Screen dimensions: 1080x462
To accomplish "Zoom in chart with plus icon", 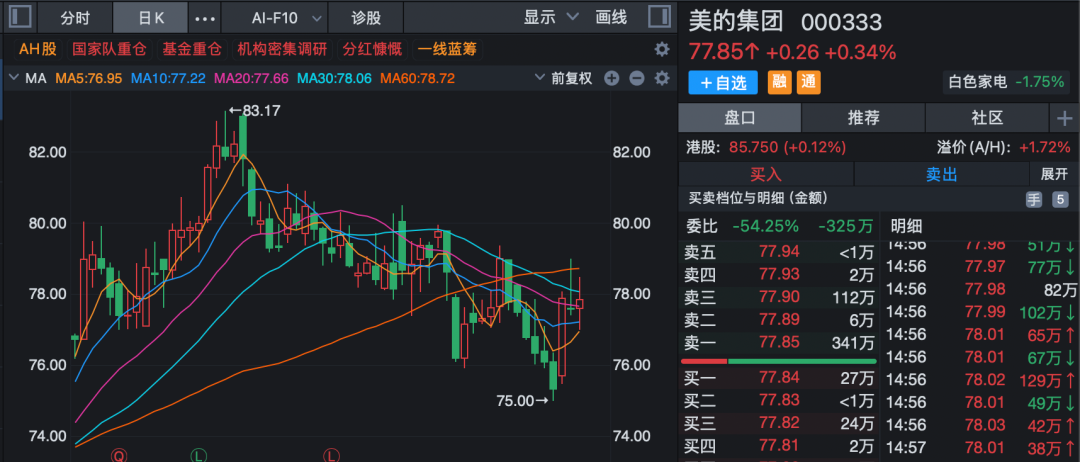I will [x=612, y=79].
